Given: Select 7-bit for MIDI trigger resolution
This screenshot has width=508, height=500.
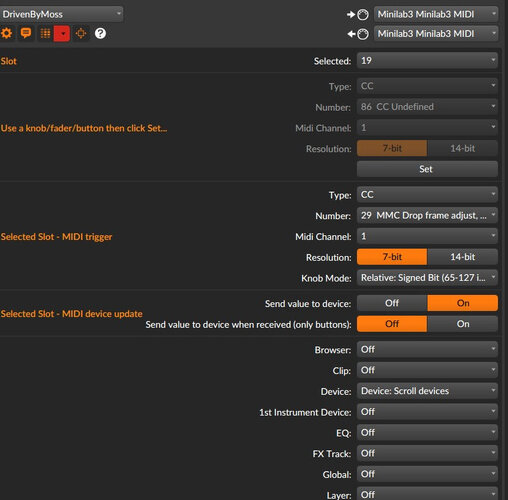Looking at the screenshot, I should [x=392, y=257].
